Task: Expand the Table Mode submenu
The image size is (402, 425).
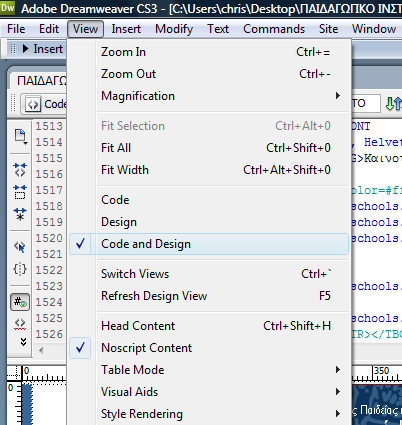Action: [209, 370]
